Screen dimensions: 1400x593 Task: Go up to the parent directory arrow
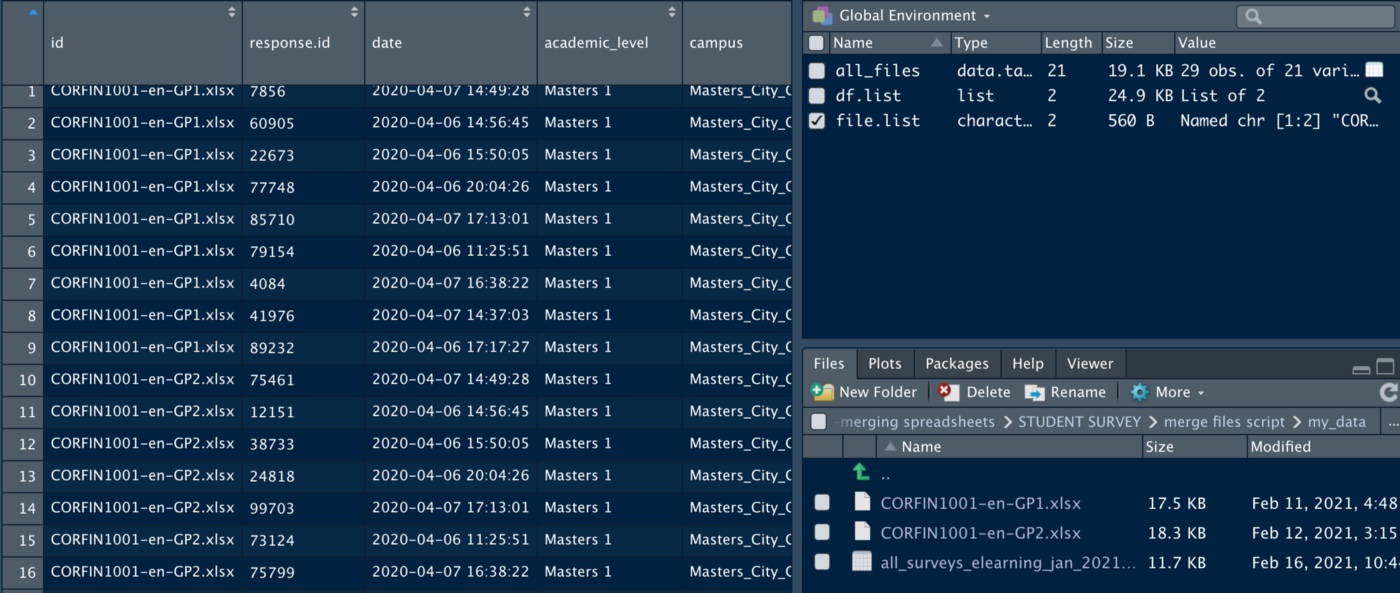click(861, 472)
